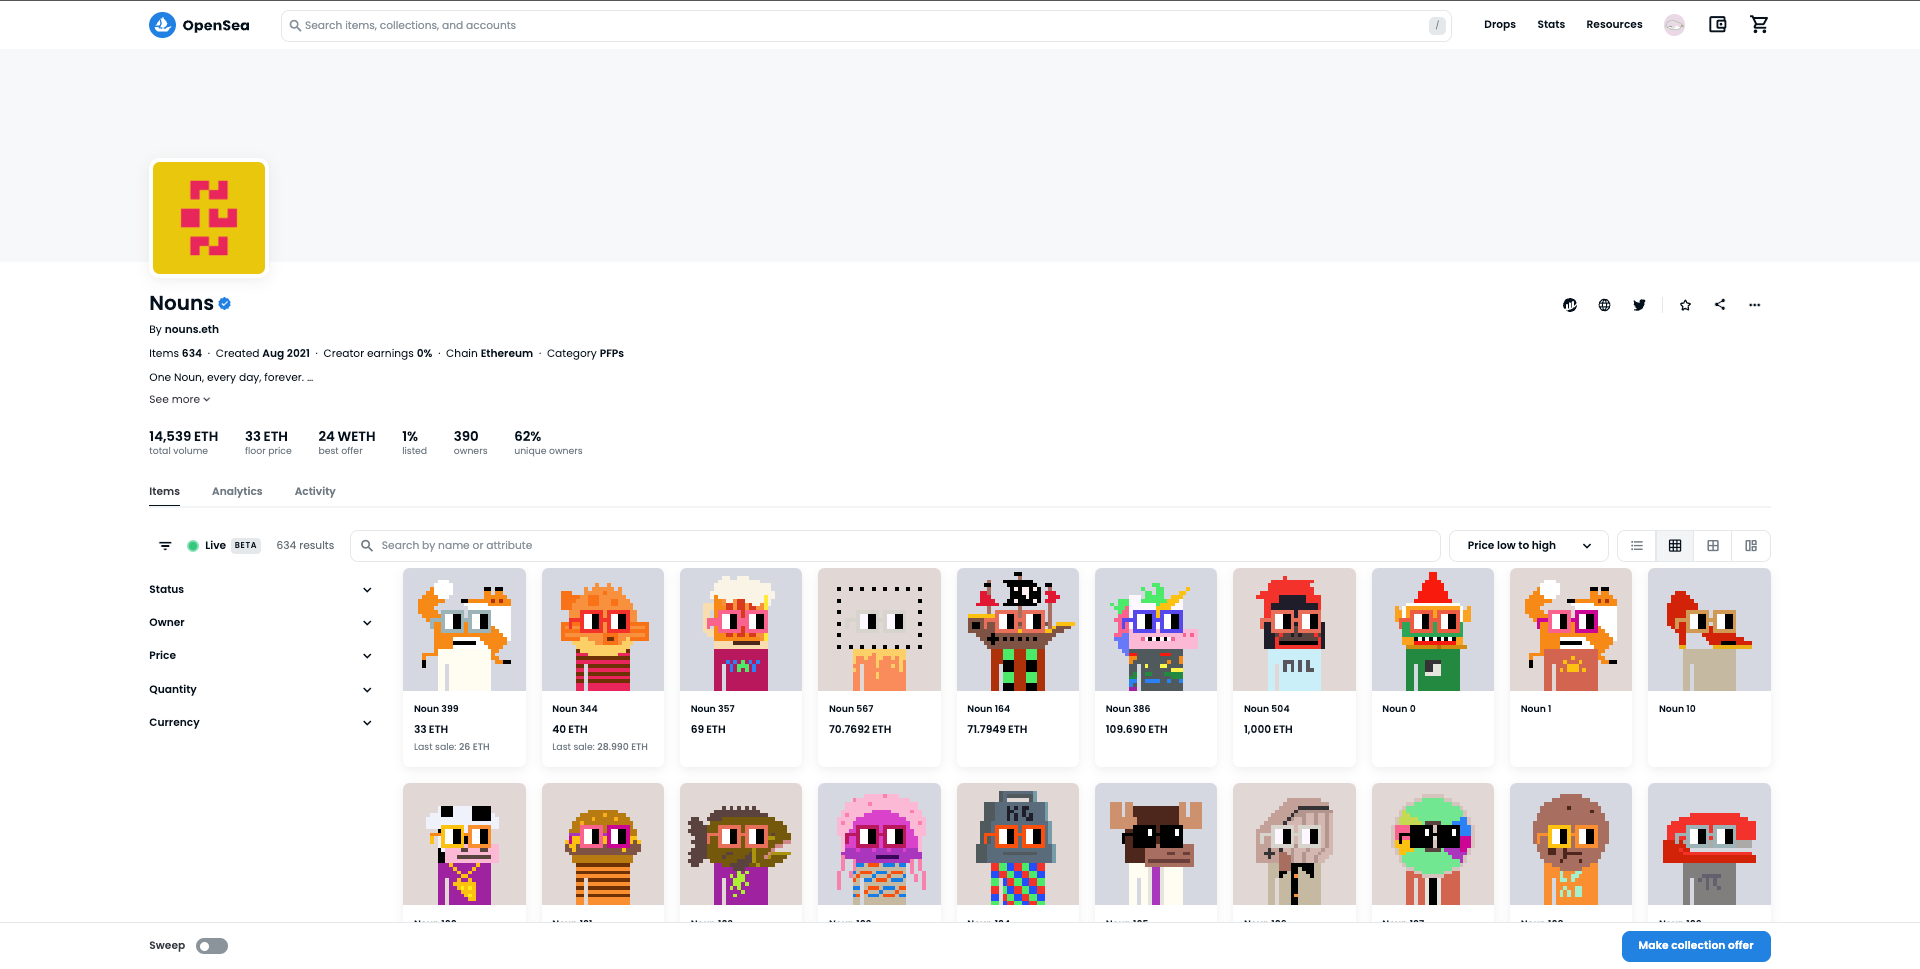Click the 390 owners stat
Image resolution: width=1920 pixels, height=969 pixels.
[470, 443]
